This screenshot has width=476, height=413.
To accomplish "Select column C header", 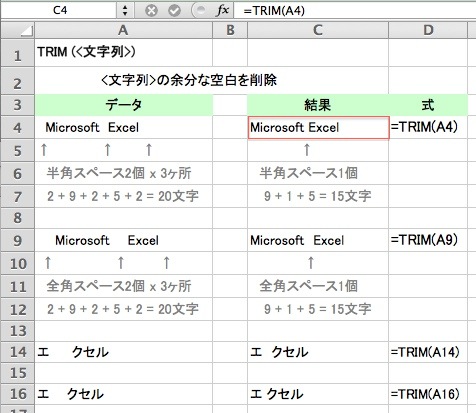I will [318, 30].
